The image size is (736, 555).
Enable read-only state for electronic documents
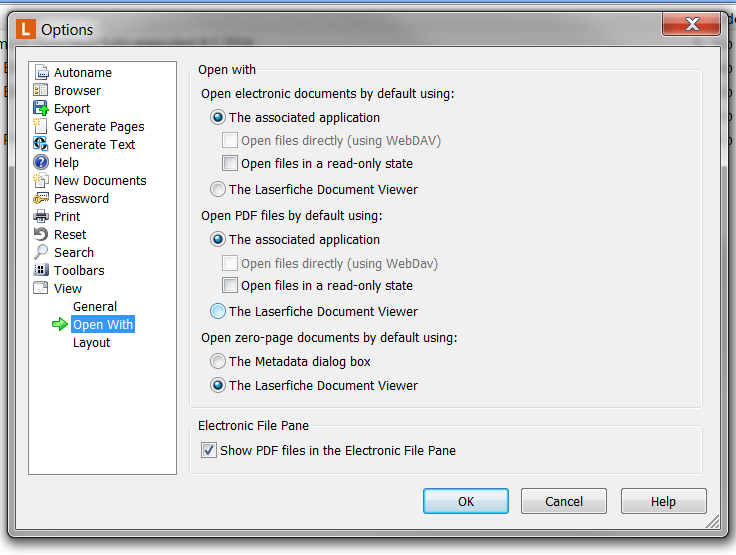click(x=230, y=163)
